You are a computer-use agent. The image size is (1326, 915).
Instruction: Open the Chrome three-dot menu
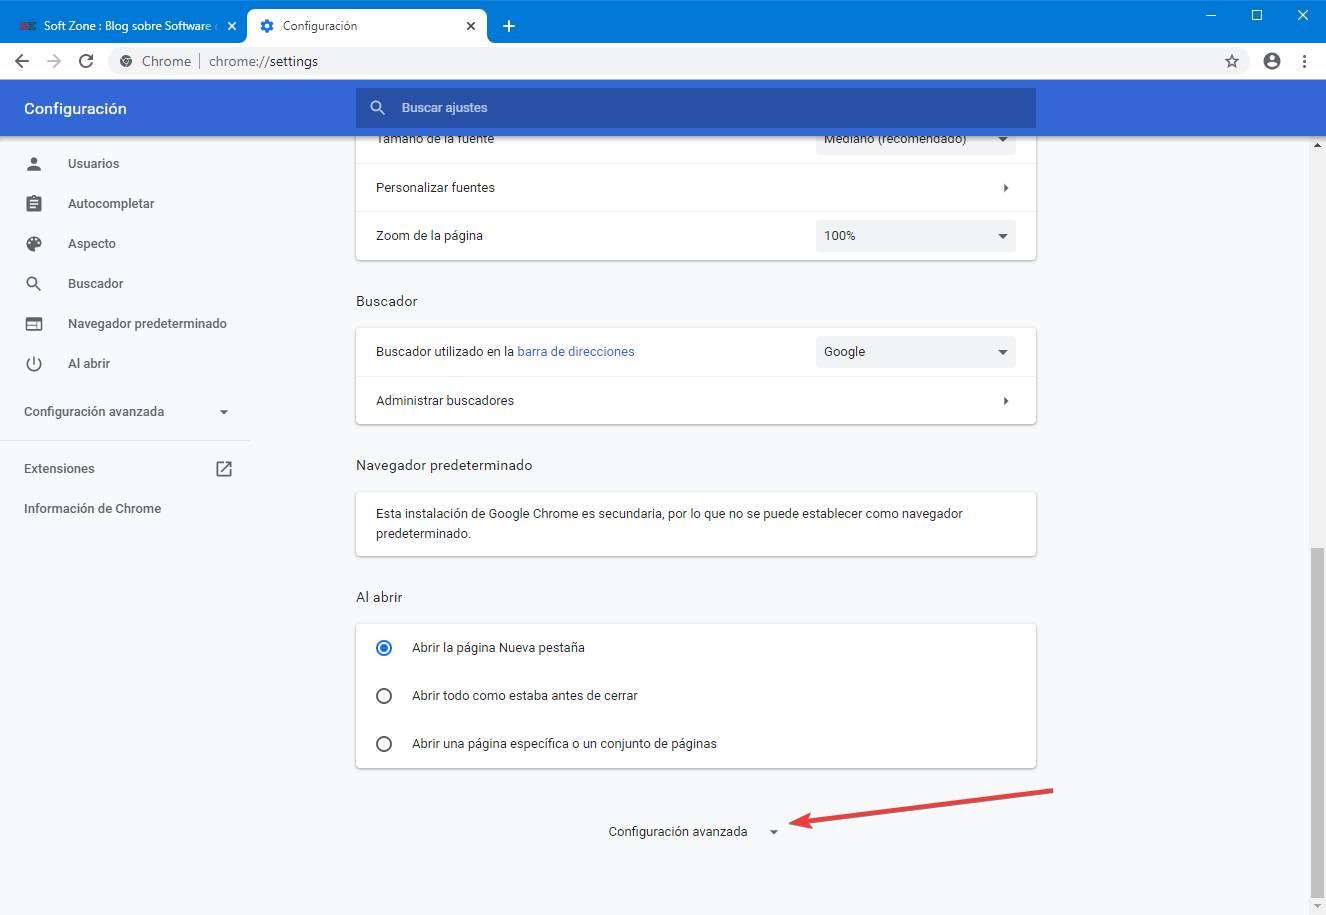[1304, 61]
